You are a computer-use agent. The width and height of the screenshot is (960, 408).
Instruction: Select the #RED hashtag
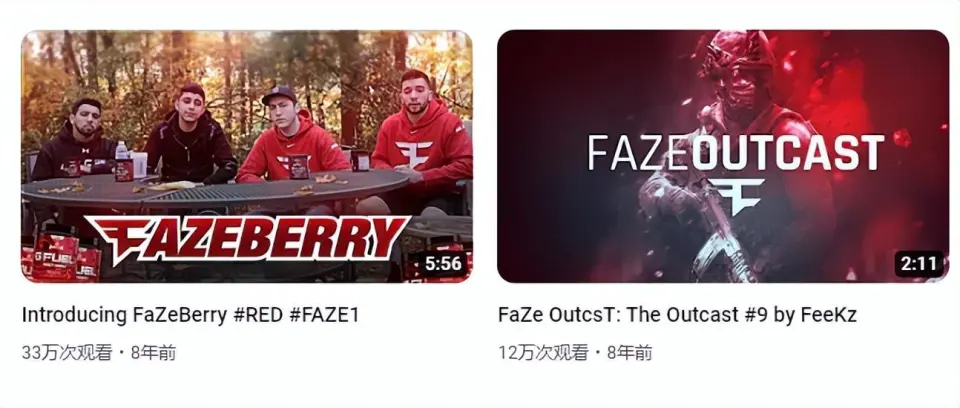click(259, 315)
